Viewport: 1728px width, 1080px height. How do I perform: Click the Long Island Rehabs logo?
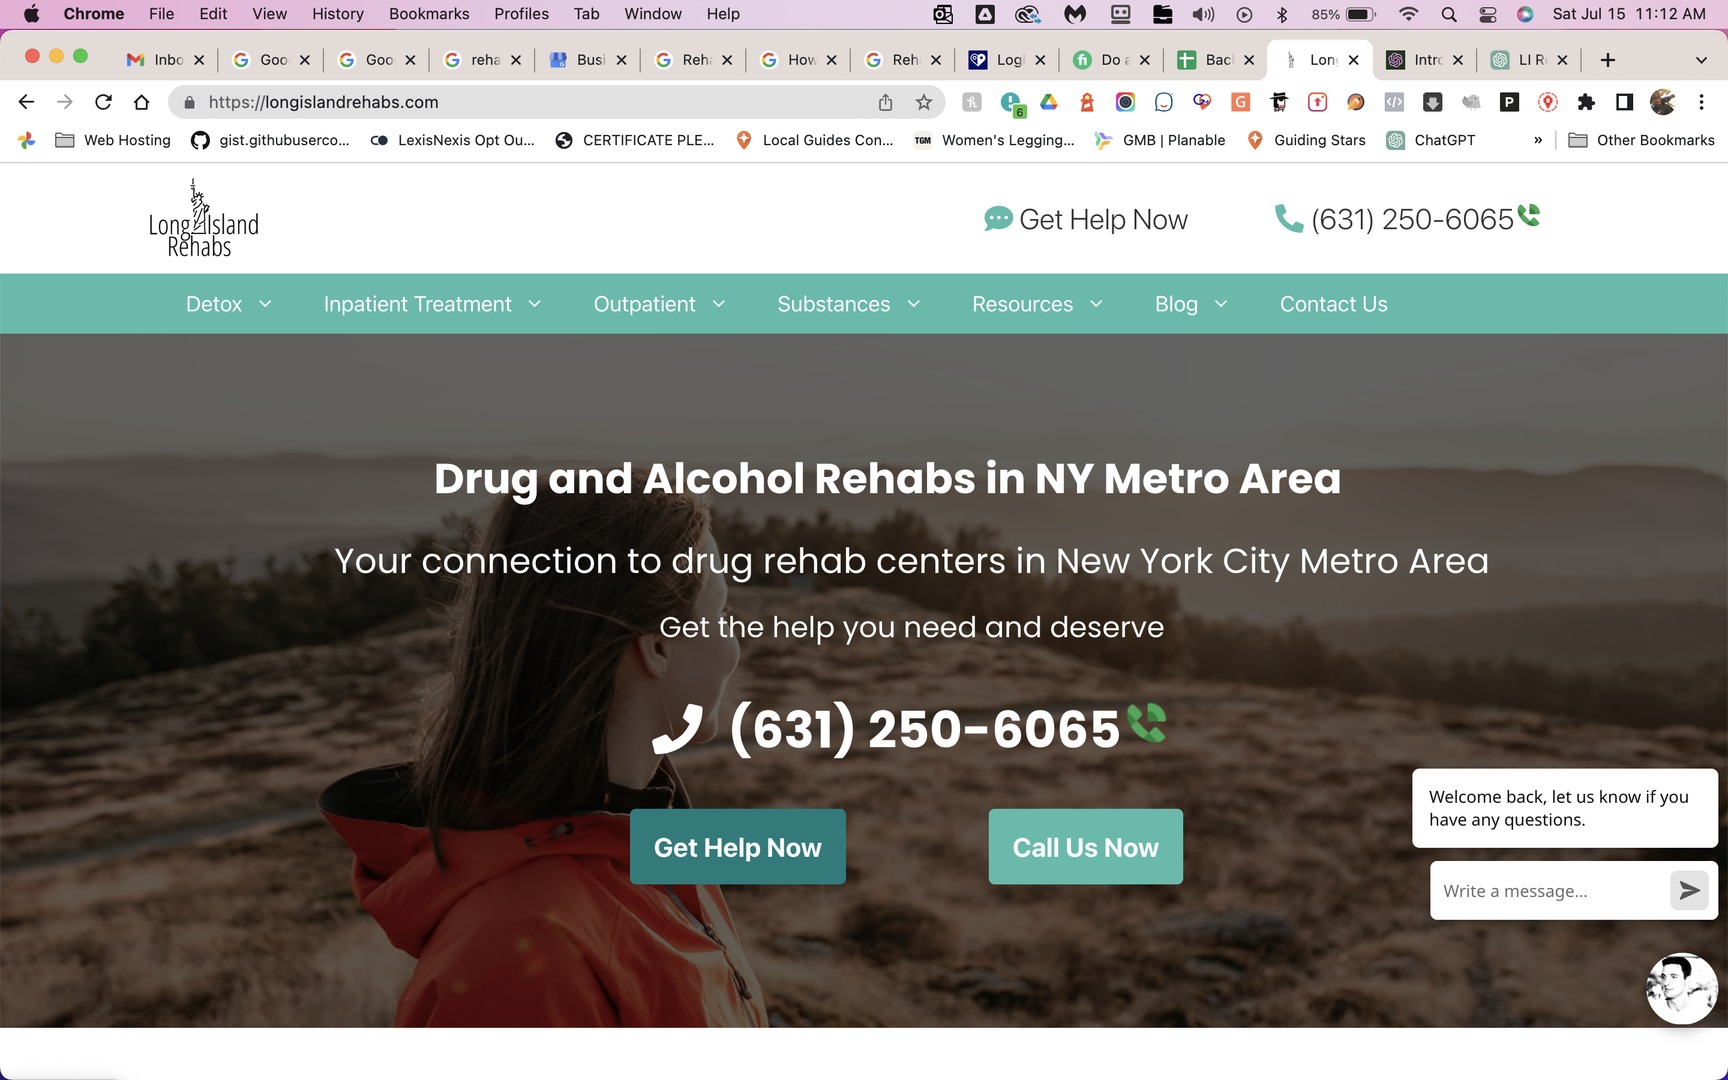coord(204,219)
